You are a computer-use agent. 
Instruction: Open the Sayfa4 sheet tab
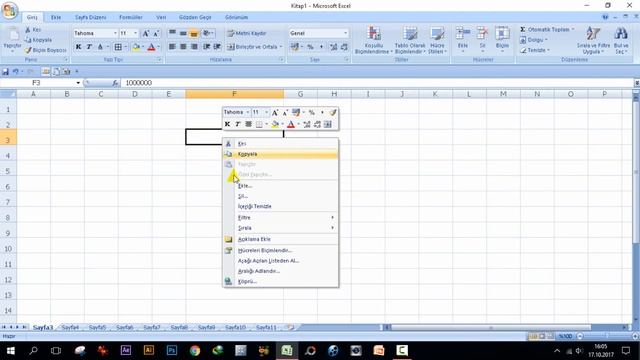(x=70, y=327)
